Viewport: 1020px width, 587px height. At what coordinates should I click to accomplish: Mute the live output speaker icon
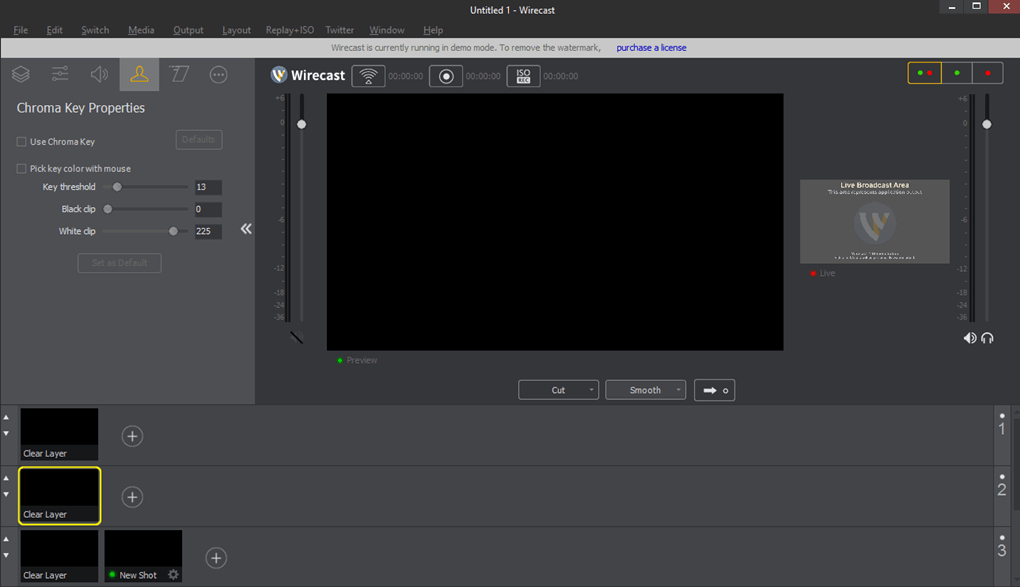click(x=969, y=338)
